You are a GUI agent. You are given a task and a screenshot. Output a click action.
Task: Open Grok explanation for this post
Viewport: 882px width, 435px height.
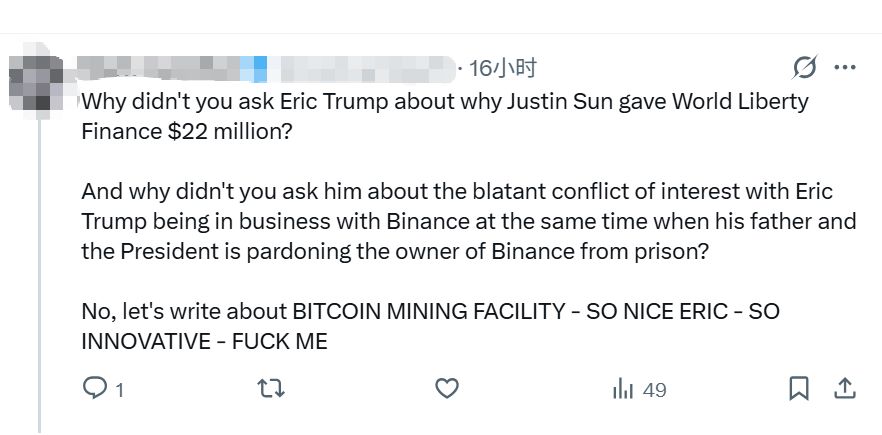[803, 68]
